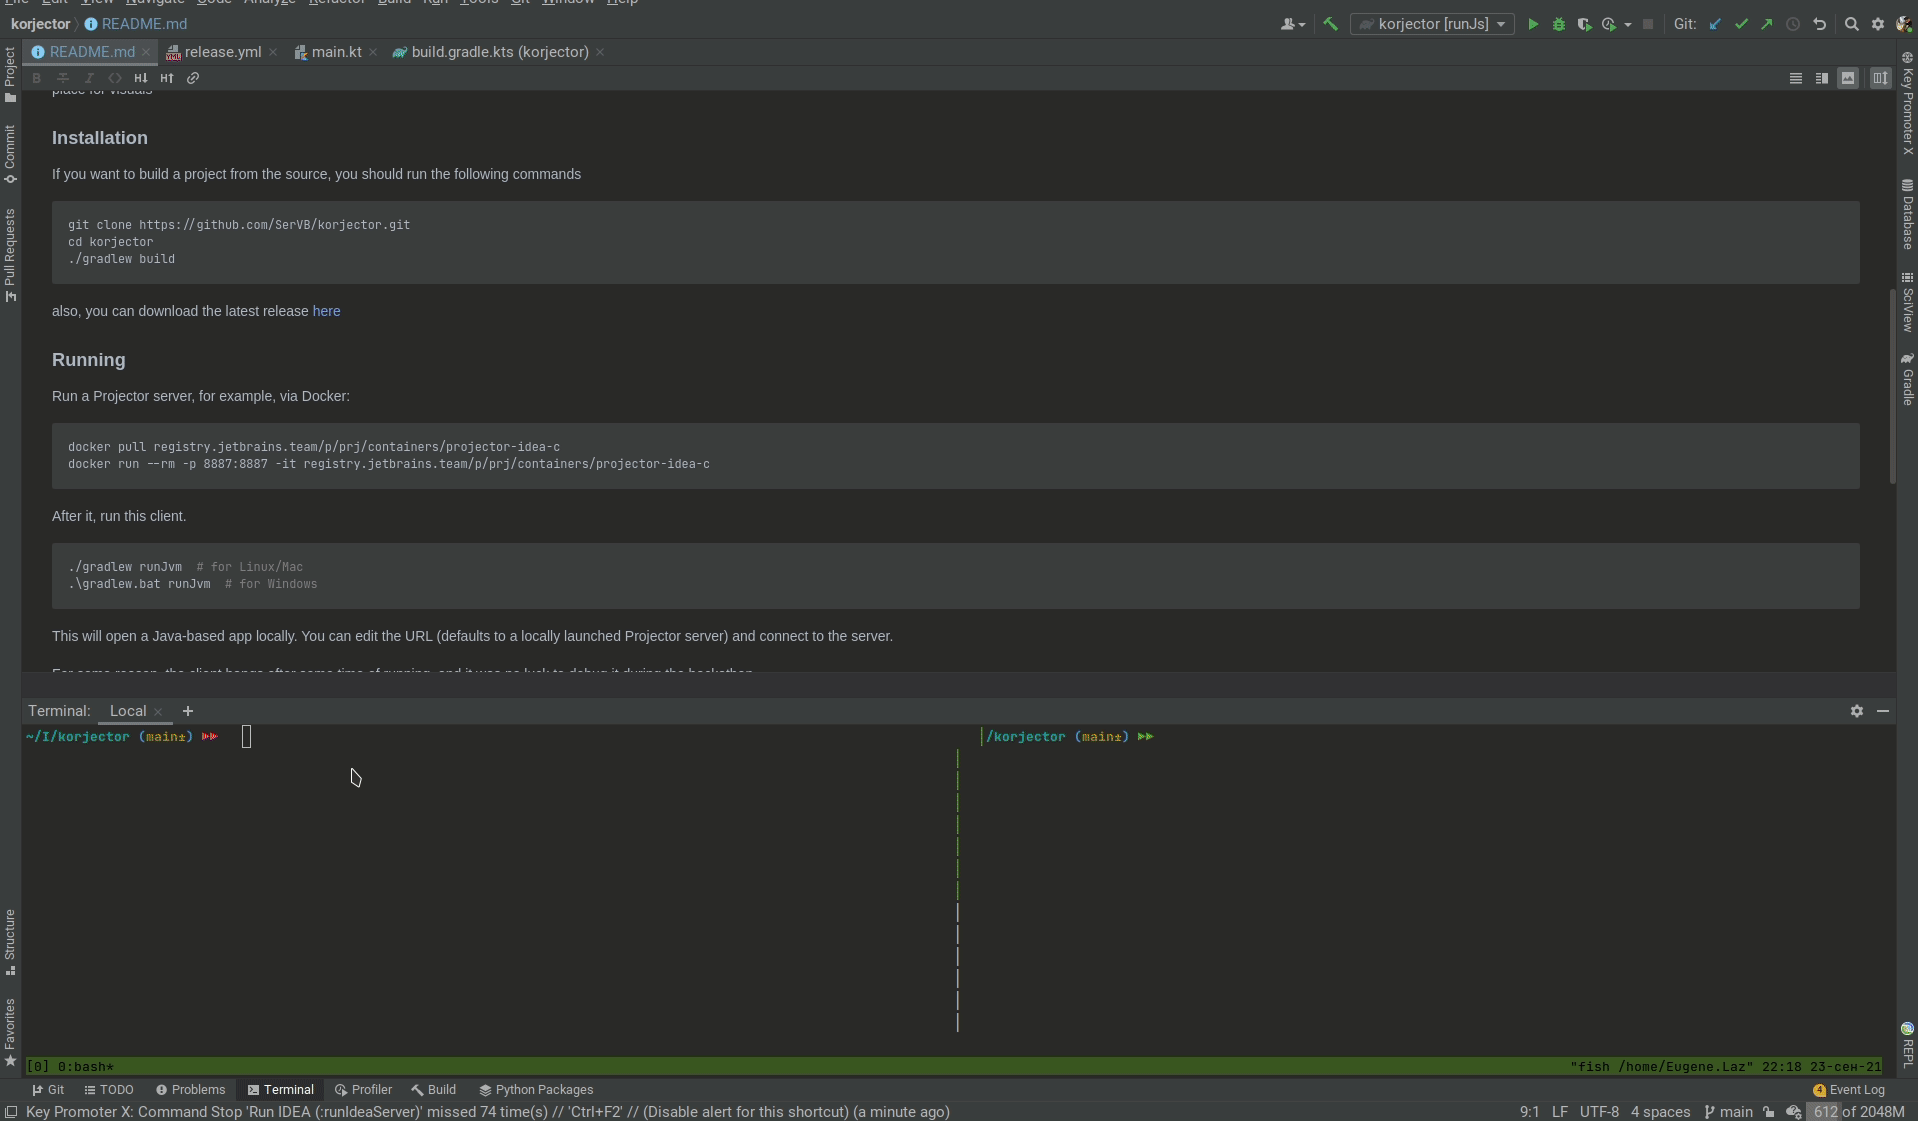Switch to main.kt tab
Screen dimensions: 1918x1121
[336, 52]
